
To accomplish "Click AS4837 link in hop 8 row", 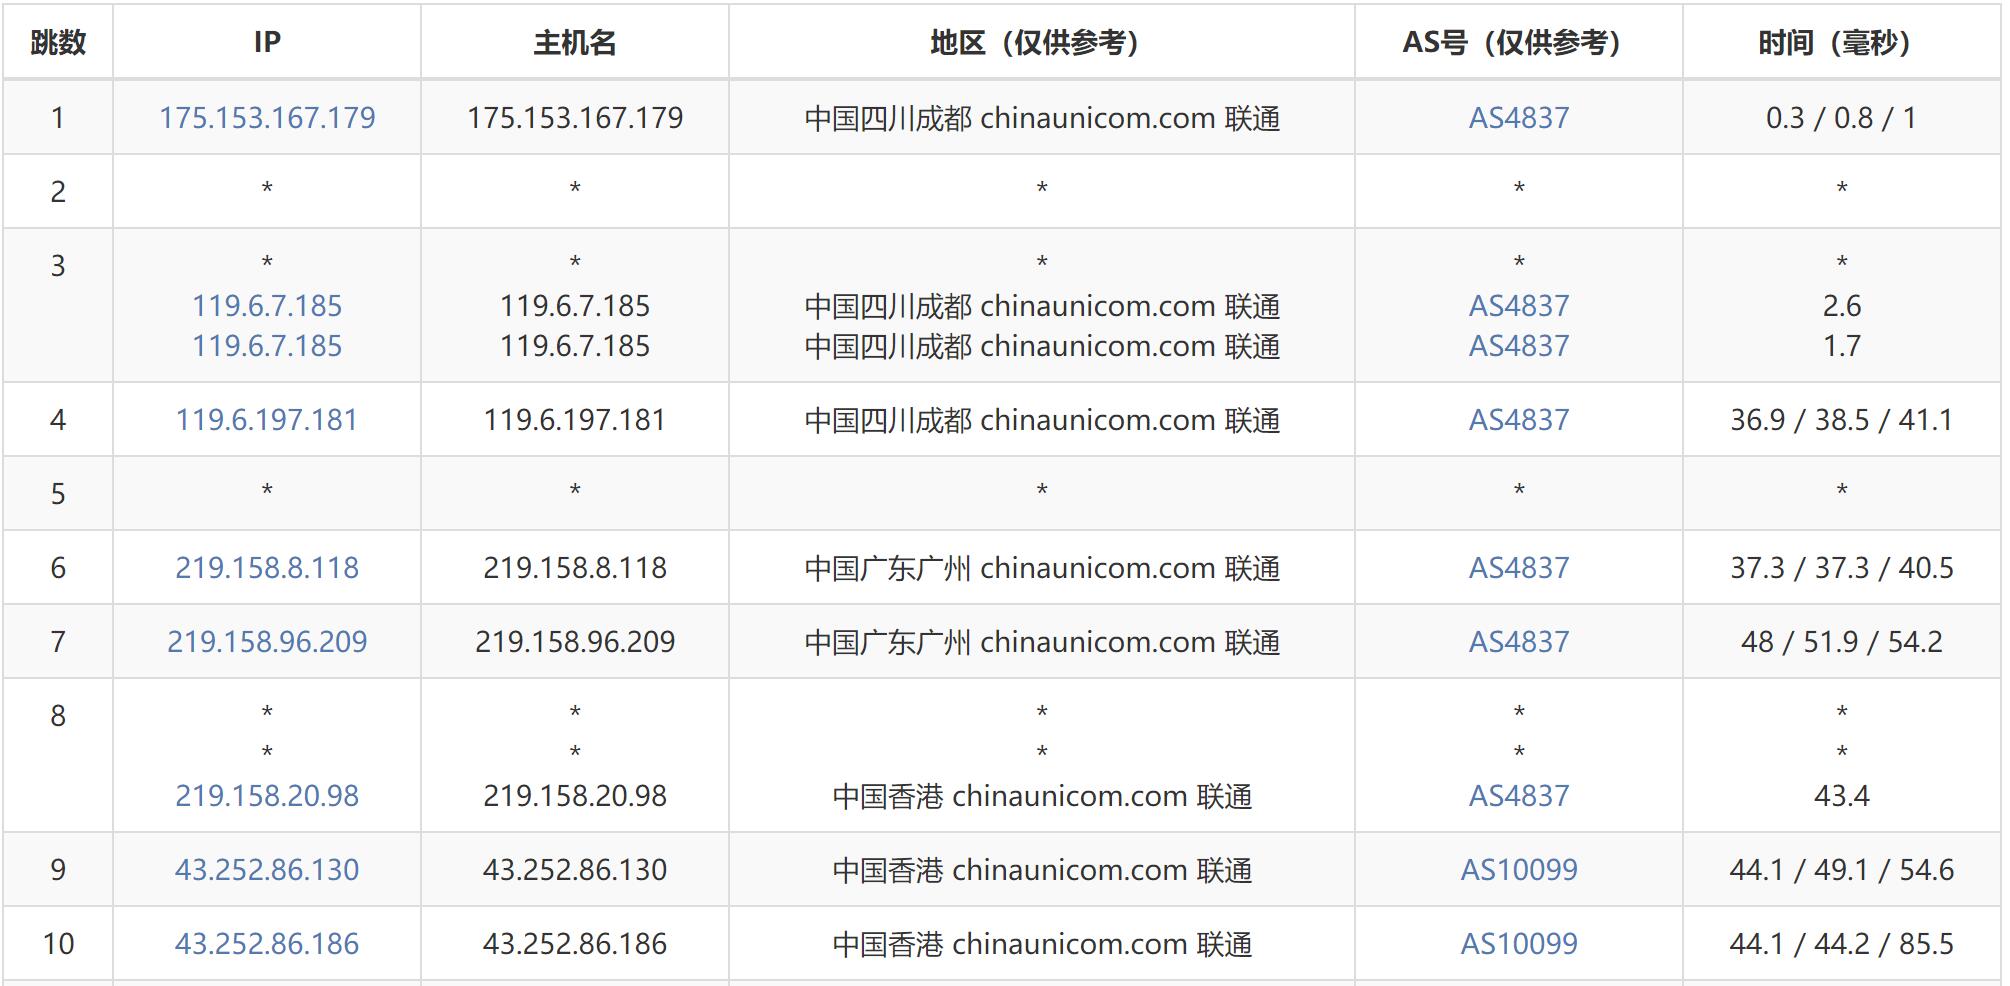I will (1518, 796).
